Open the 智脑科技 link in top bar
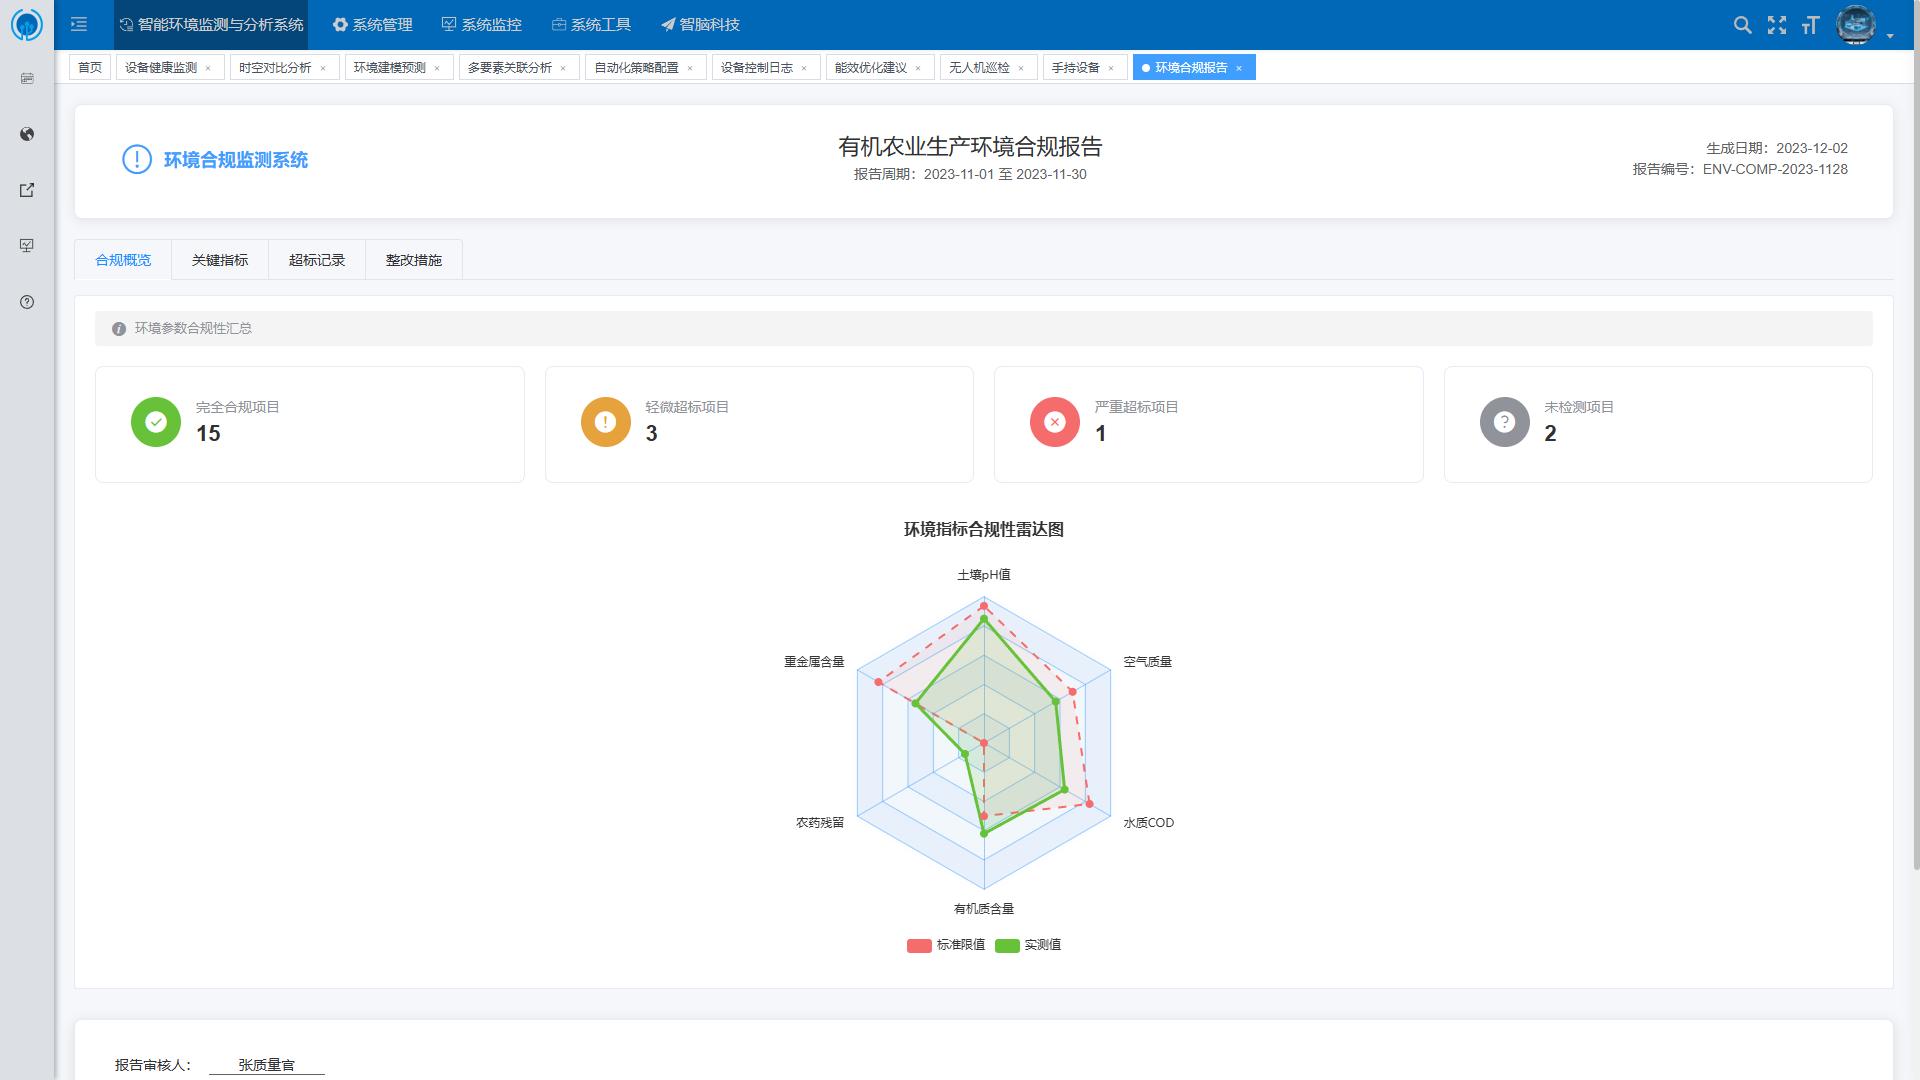The height and width of the screenshot is (1080, 1920). point(700,24)
